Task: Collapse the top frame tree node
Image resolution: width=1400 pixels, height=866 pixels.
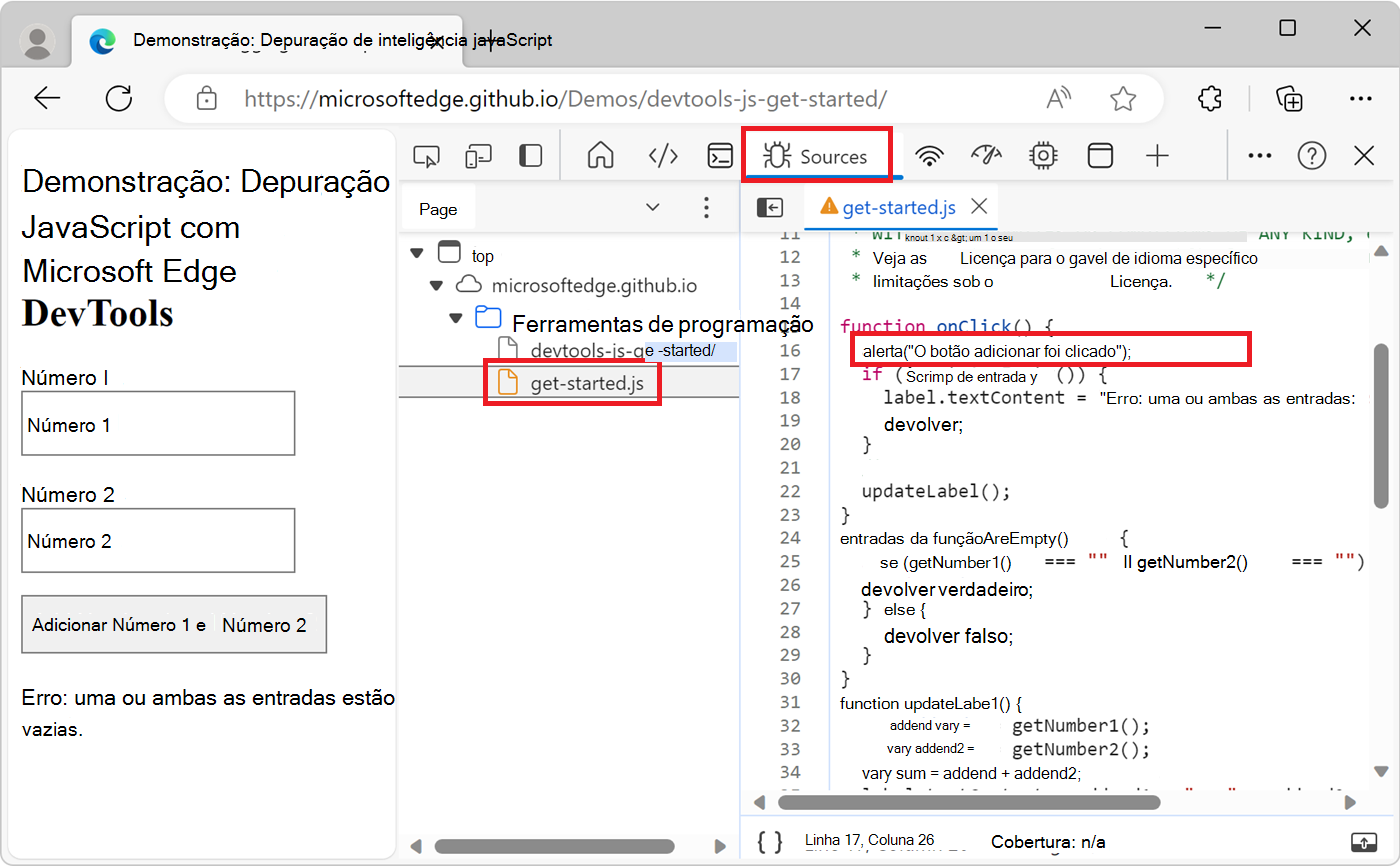Action: click(x=417, y=253)
